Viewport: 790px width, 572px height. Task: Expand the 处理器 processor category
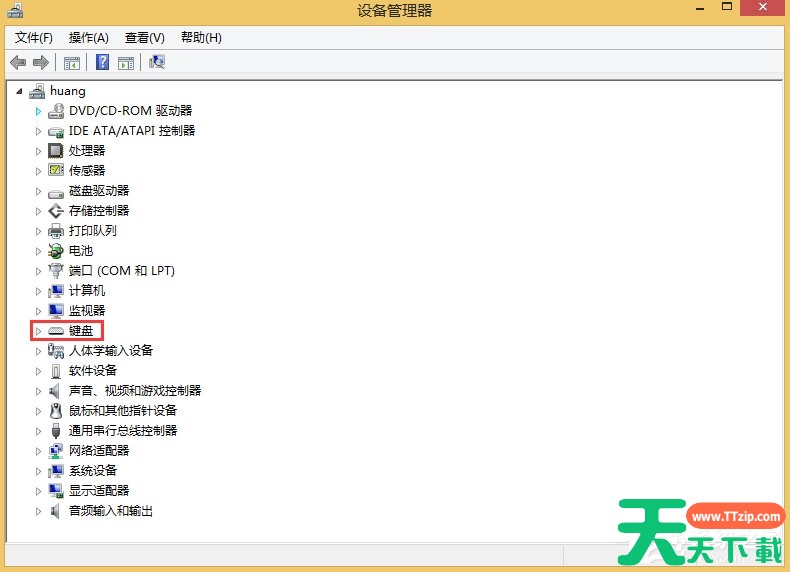(39, 151)
